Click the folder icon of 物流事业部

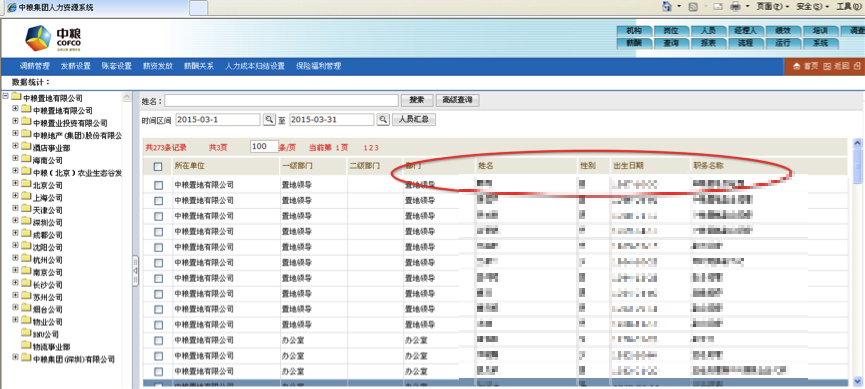26,346
